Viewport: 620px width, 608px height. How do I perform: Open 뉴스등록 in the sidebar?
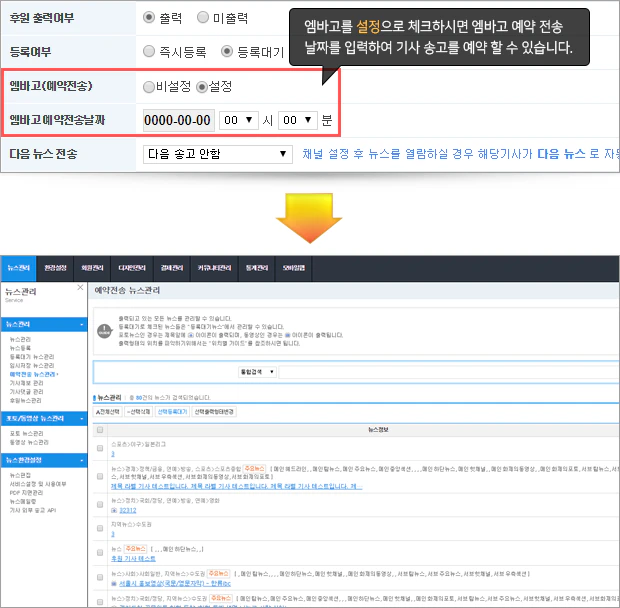click(20, 348)
